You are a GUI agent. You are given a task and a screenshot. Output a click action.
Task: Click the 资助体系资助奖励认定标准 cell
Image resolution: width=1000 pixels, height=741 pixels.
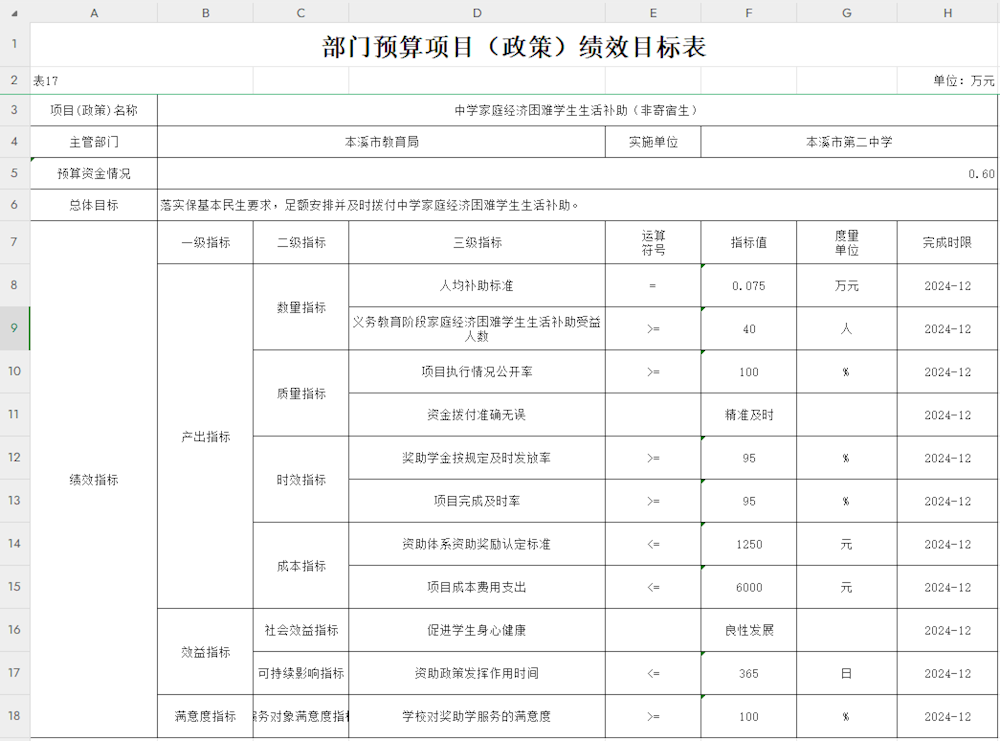pos(477,544)
